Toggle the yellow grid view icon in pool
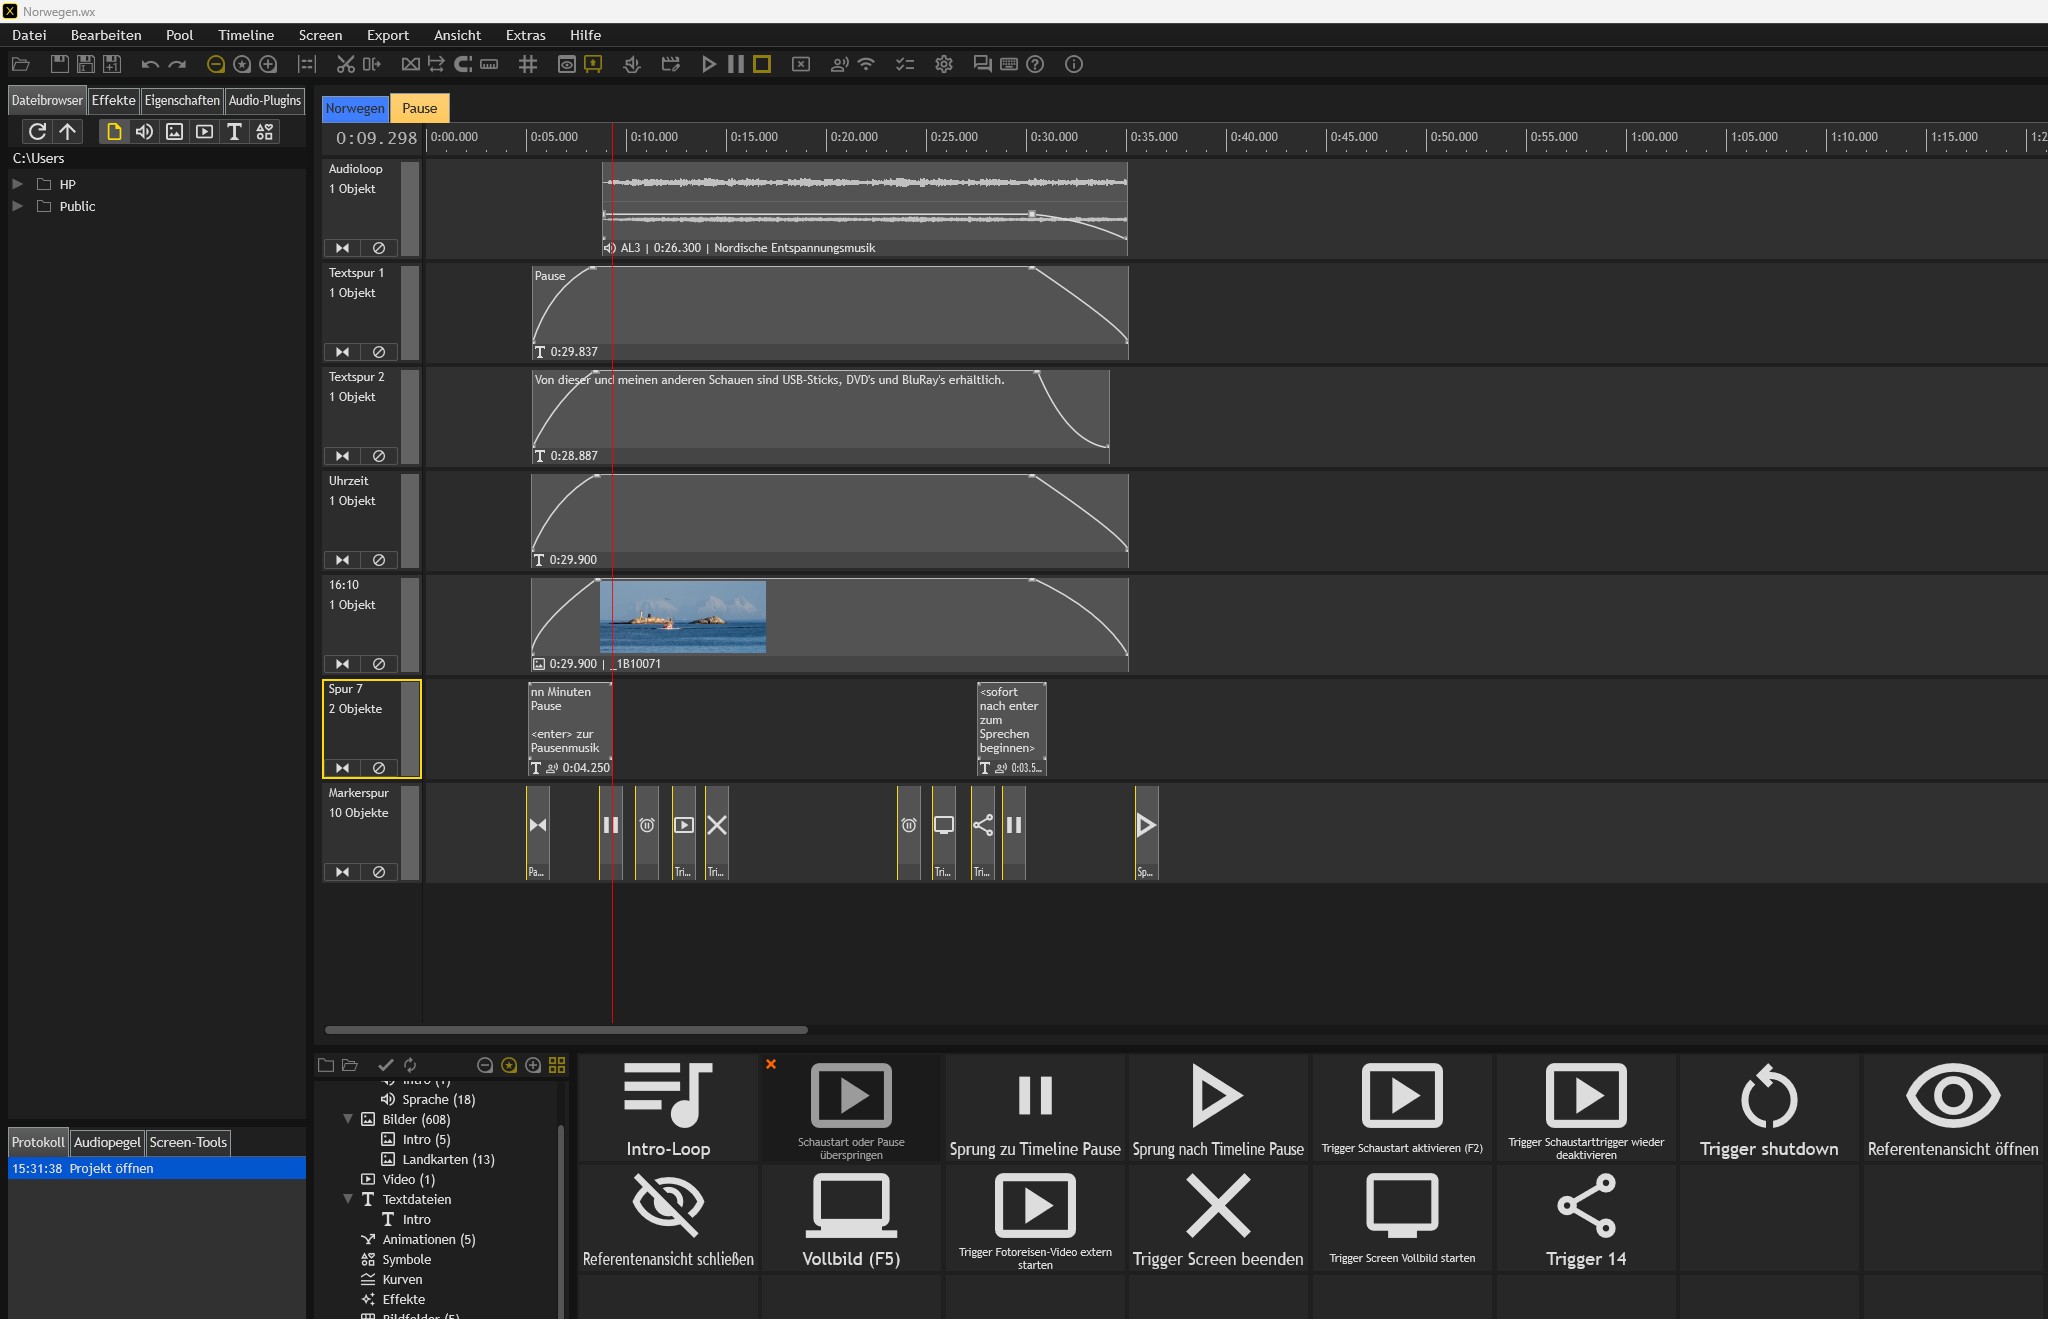 coord(557,1065)
